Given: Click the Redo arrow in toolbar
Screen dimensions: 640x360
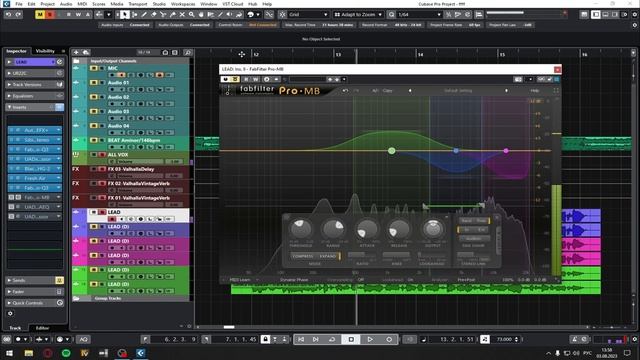Looking at the screenshot, I should click(x=18, y=15).
